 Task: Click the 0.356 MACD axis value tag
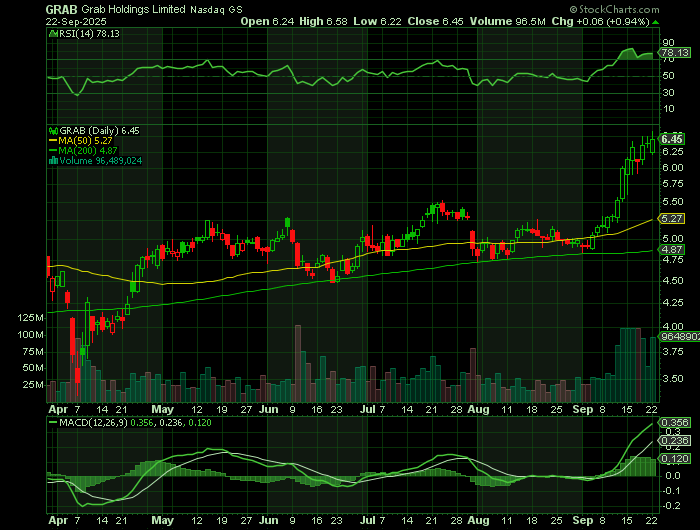click(675, 422)
